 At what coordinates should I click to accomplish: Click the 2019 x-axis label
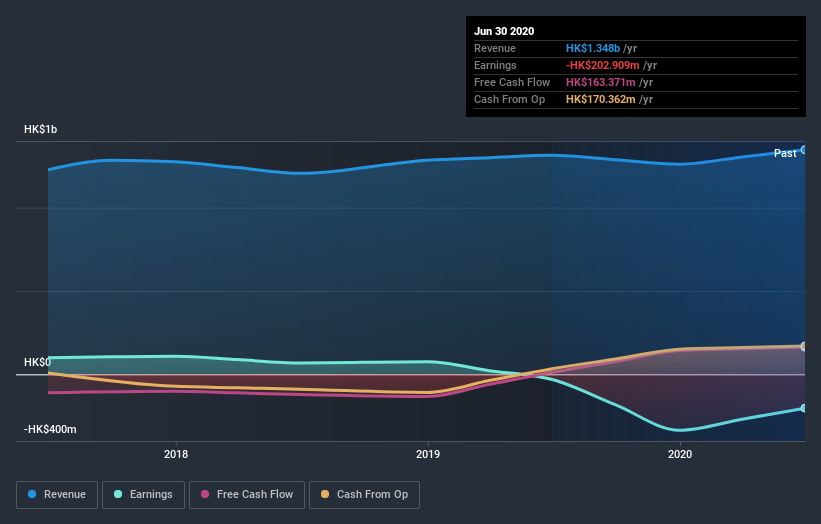(x=428, y=454)
